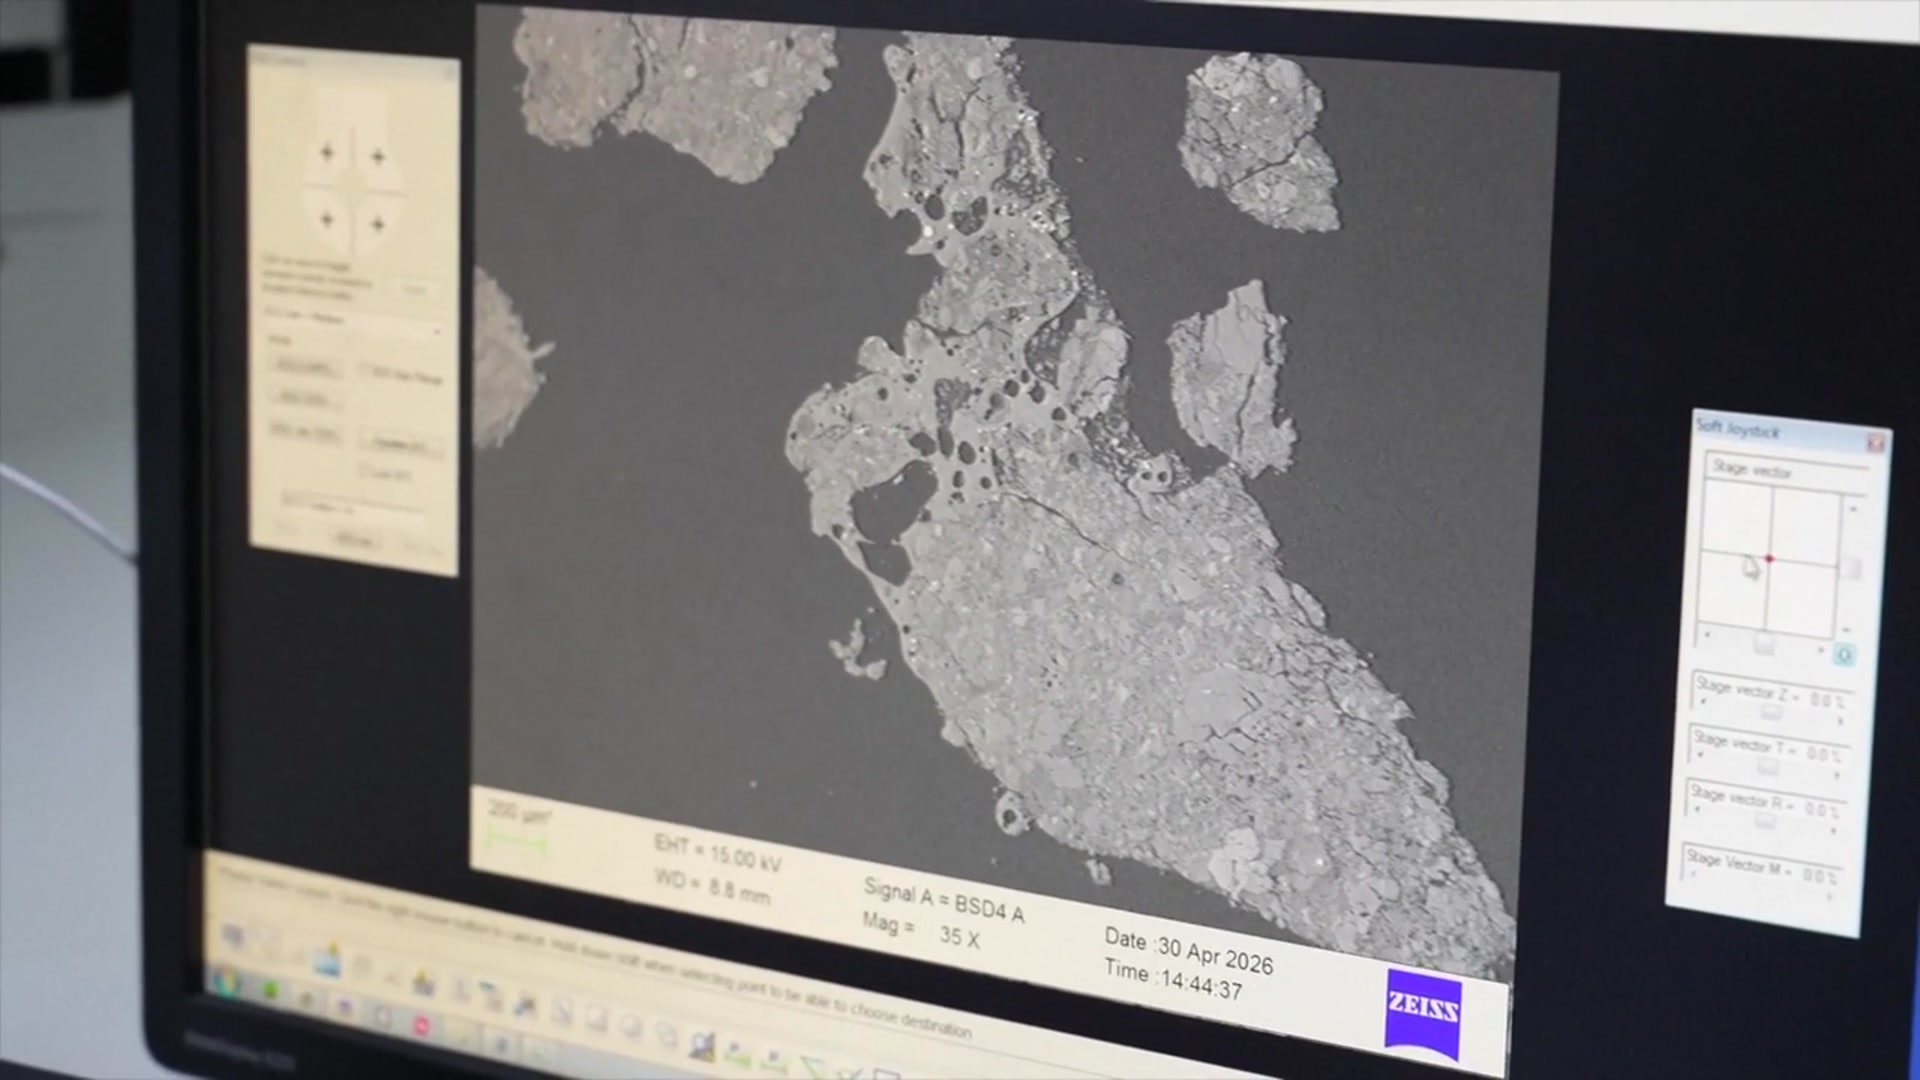Image resolution: width=1920 pixels, height=1080 pixels.
Task: Click the down arrow beside Stage vector pad
Action: pyautogui.click(x=1846, y=629)
